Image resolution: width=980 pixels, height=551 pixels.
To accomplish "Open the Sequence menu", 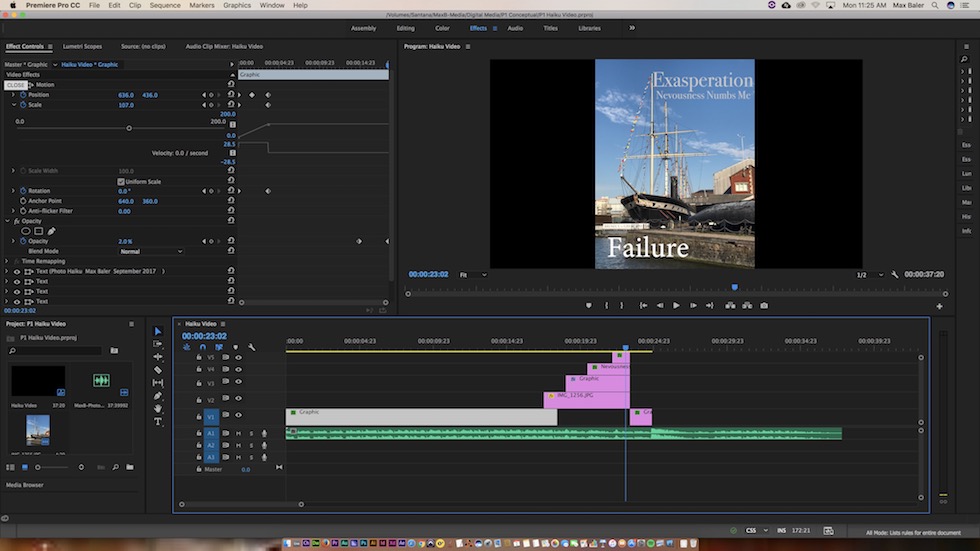I will 165,5.
